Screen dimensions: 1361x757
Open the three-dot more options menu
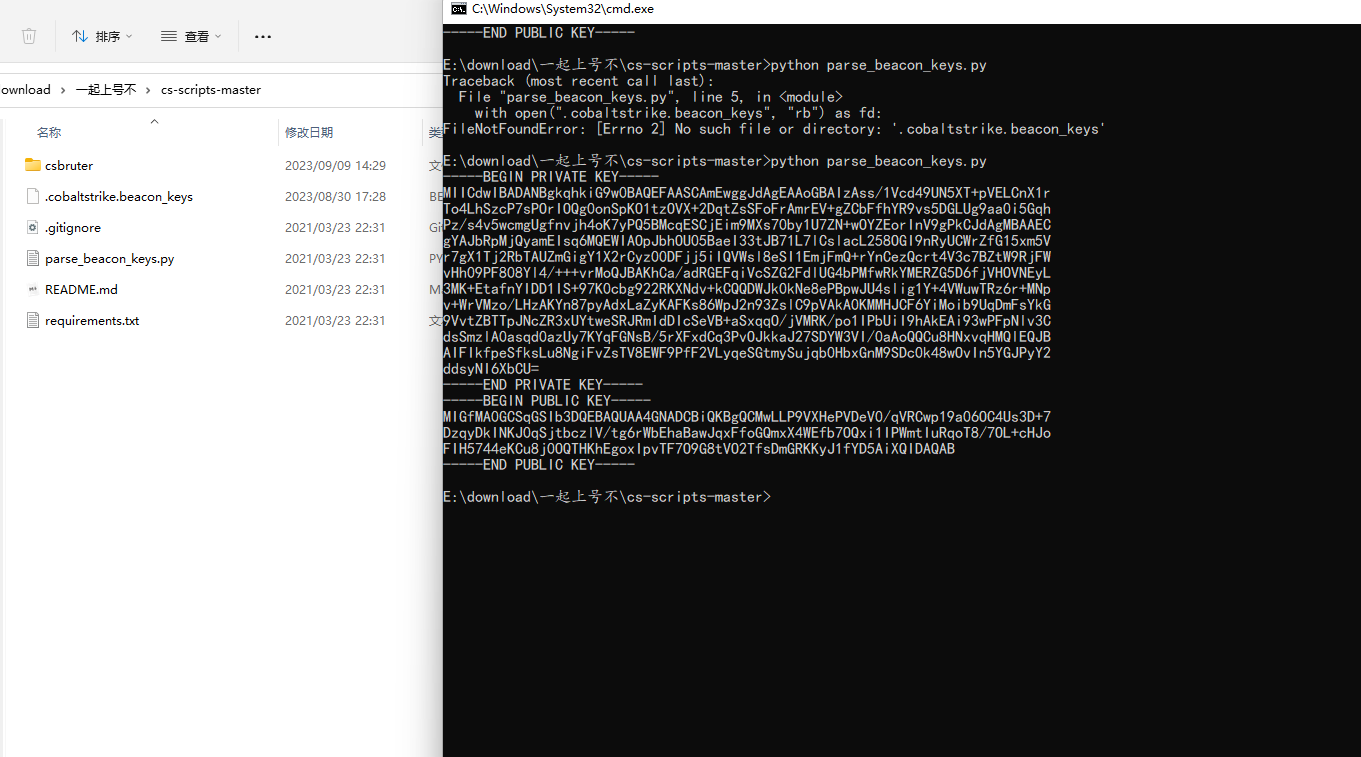click(263, 36)
